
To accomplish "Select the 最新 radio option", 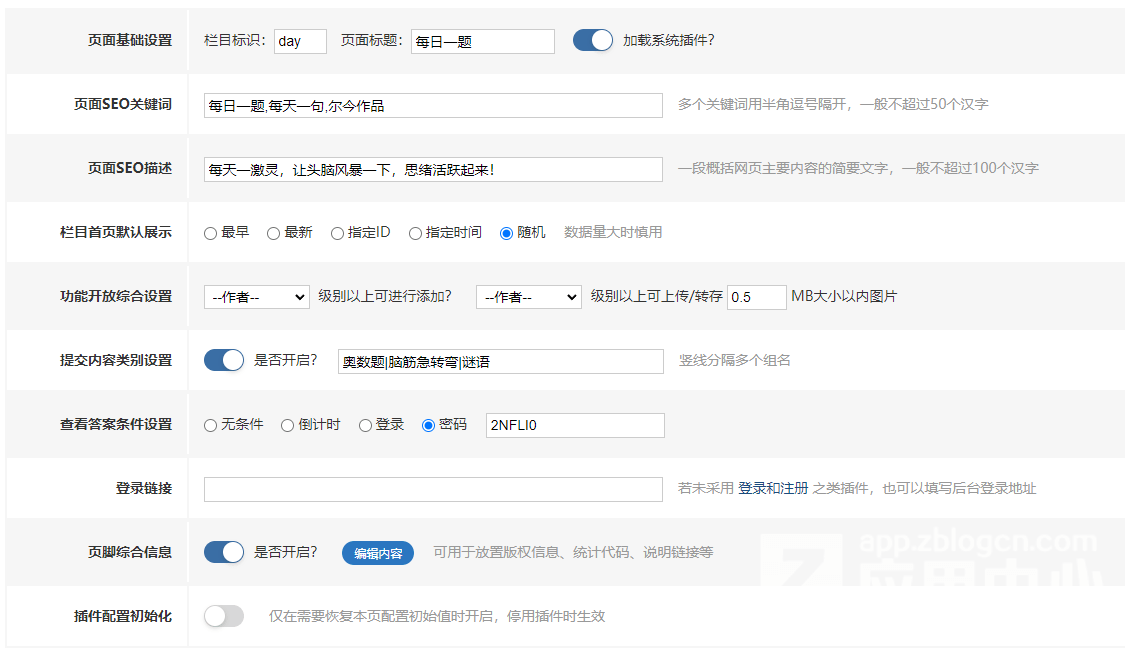I will pyautogui.click(x=273, y=233).
